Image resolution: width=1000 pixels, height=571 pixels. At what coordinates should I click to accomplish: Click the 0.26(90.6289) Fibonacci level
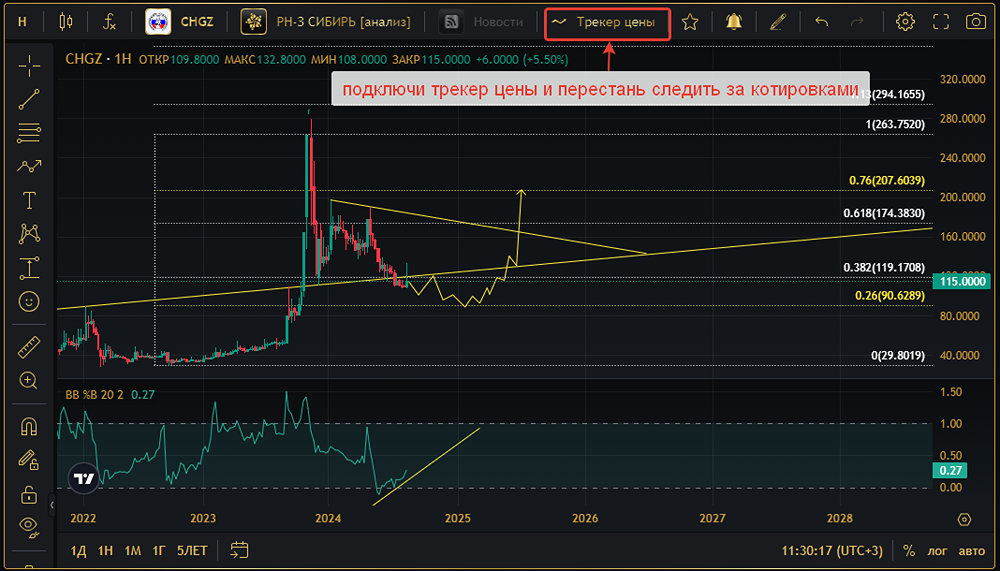click(x=890, y=296)
